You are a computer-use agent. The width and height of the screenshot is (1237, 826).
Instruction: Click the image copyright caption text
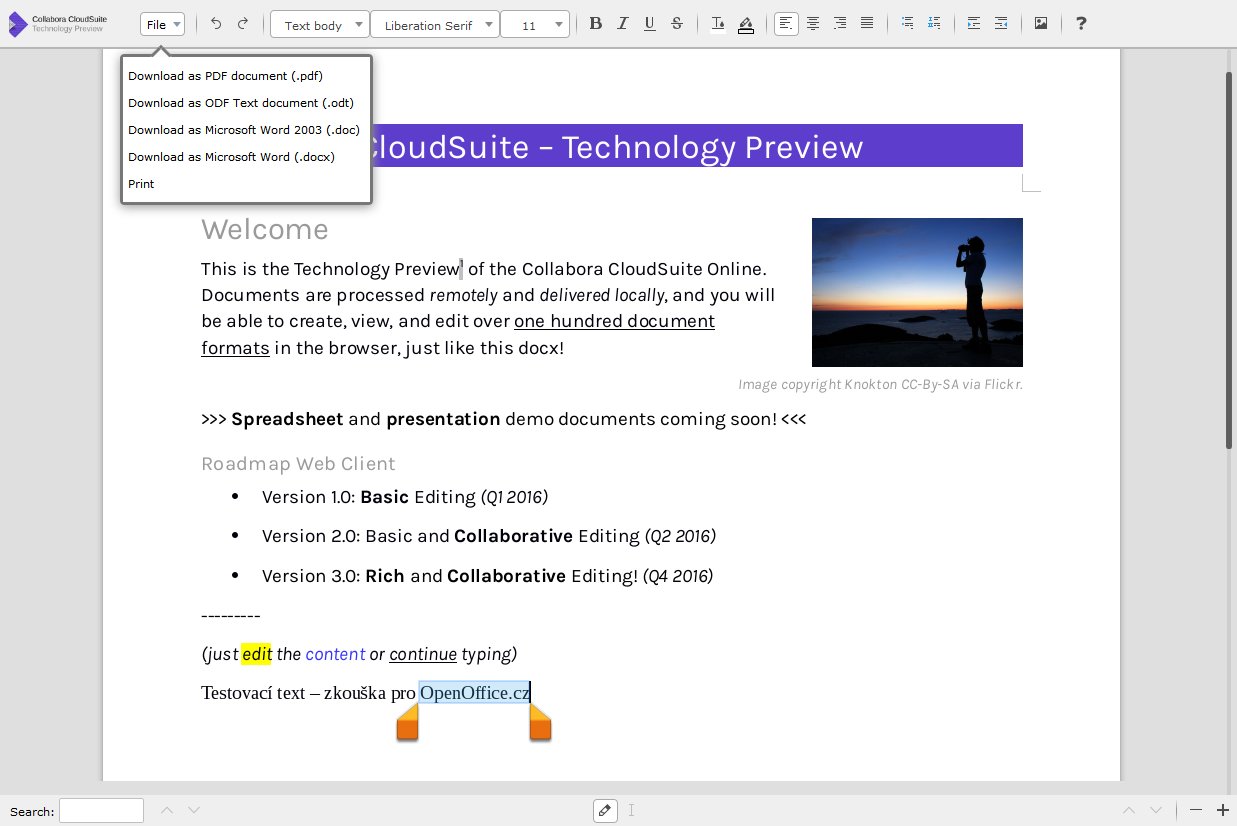click(880, 384)
